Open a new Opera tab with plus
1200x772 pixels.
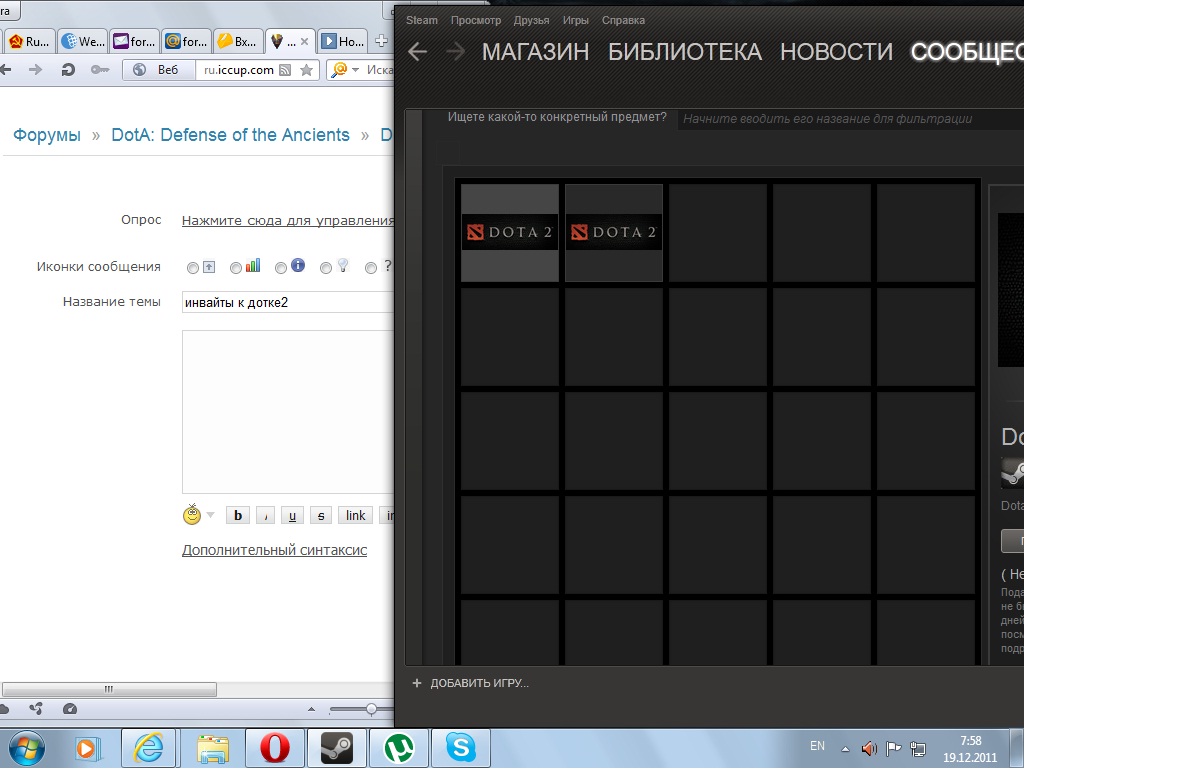[x=381, y=41]
